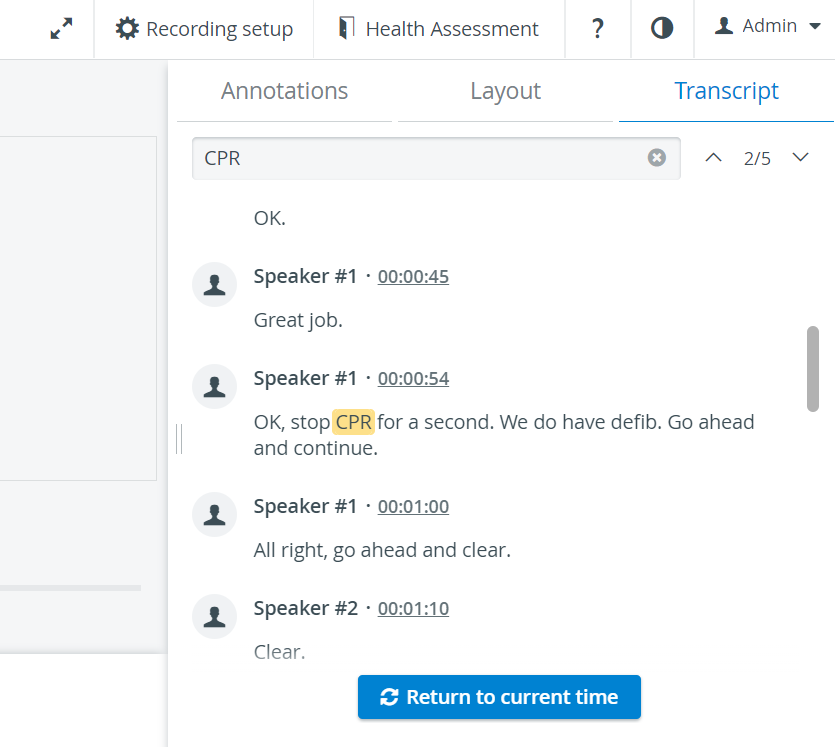
Task: Jump to timestamp 00:00:45
Action: tap(413, 277)
